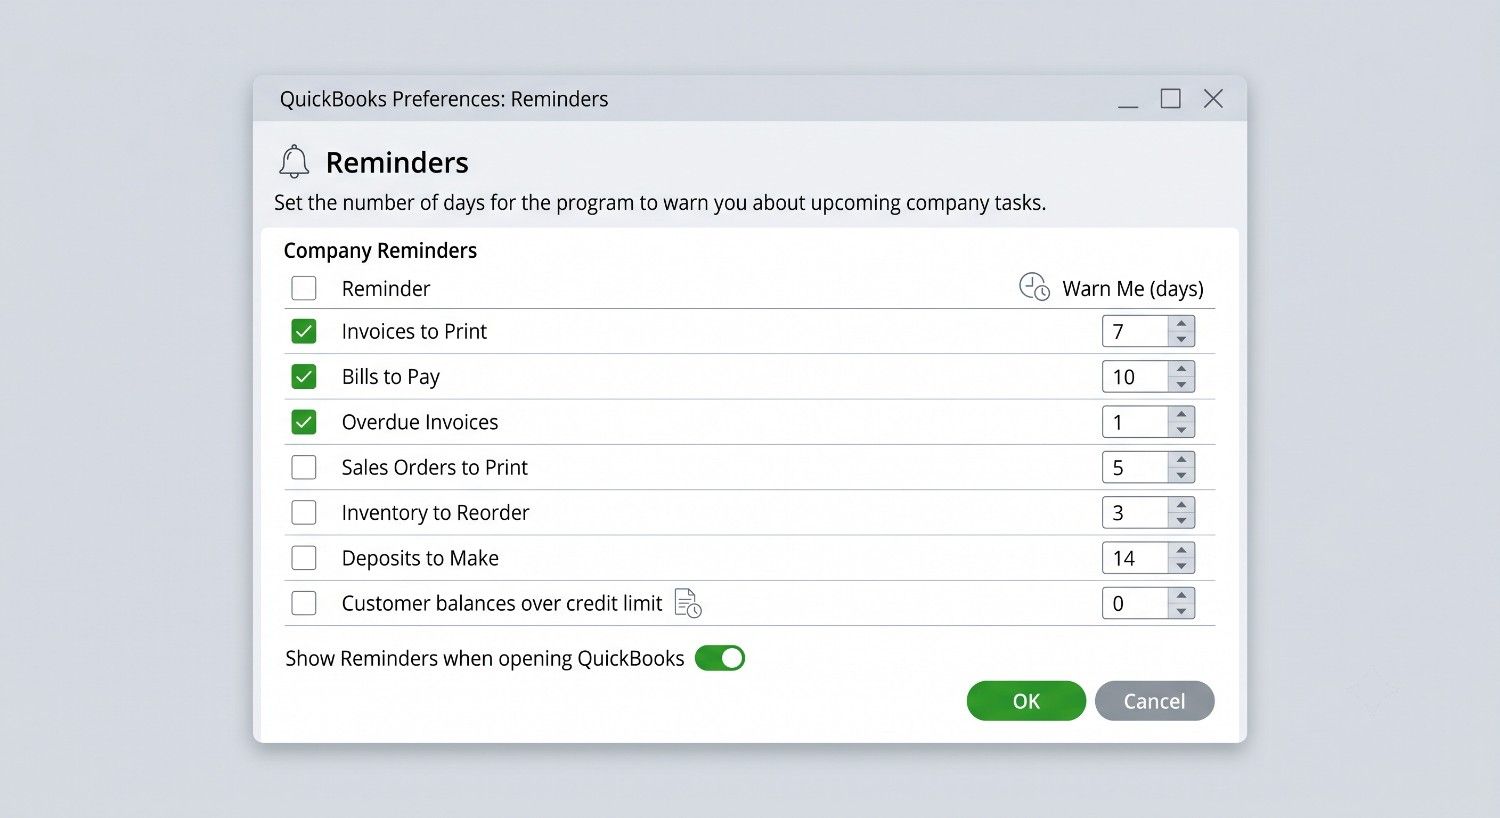Maximize the QuickBooks Preferences window
The image size is (1500, 818).
[1170, 98]
